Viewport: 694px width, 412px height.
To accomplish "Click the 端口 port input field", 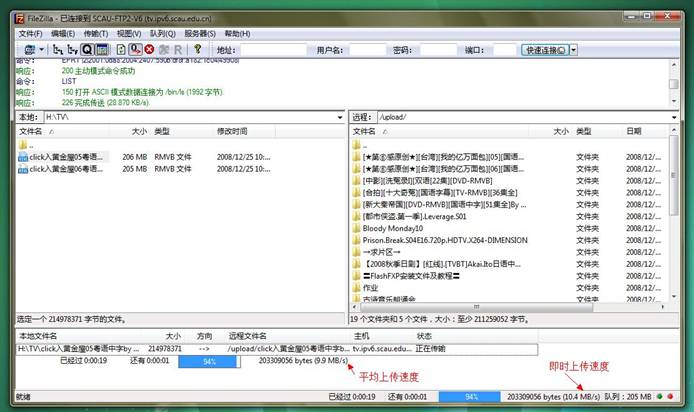I will (505, 50).
